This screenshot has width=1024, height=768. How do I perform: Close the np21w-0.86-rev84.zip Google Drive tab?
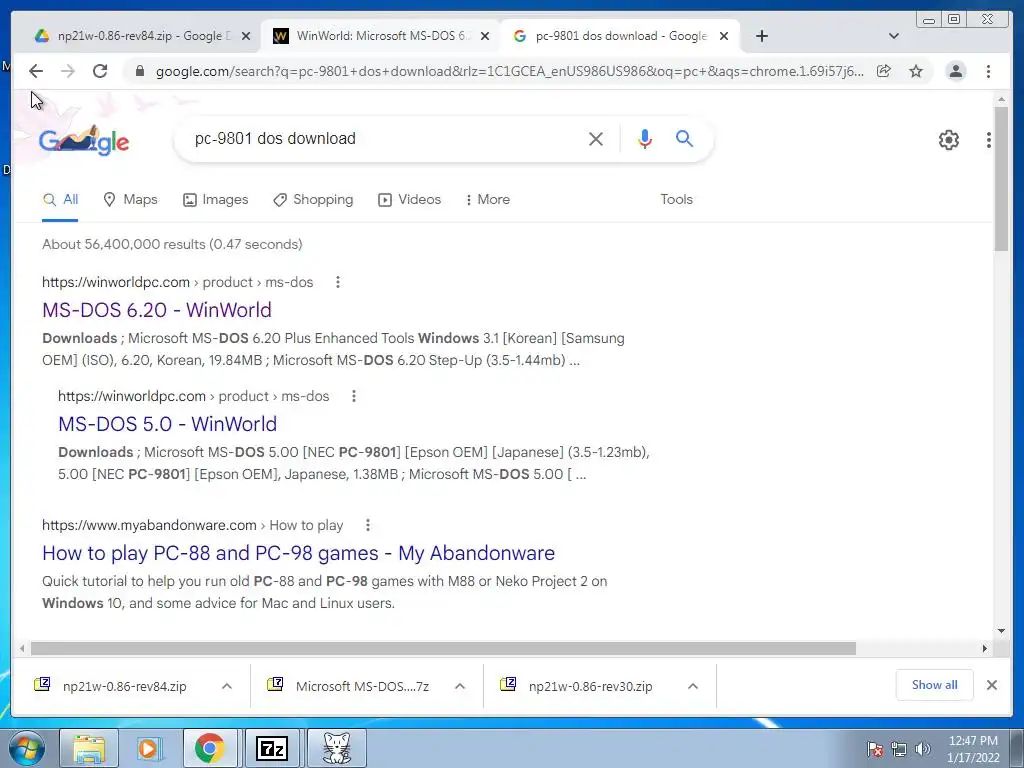pyautogui.click(x=246, y=37)
